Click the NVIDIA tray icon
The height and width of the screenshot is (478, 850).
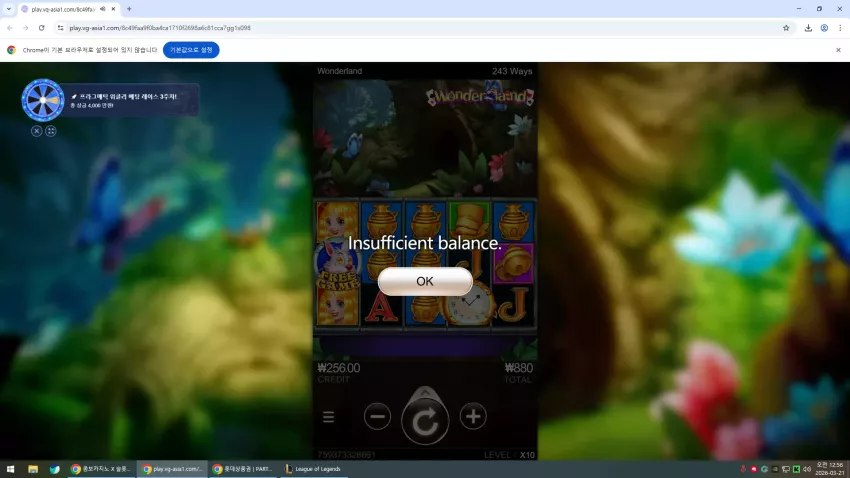pos(775,469)
